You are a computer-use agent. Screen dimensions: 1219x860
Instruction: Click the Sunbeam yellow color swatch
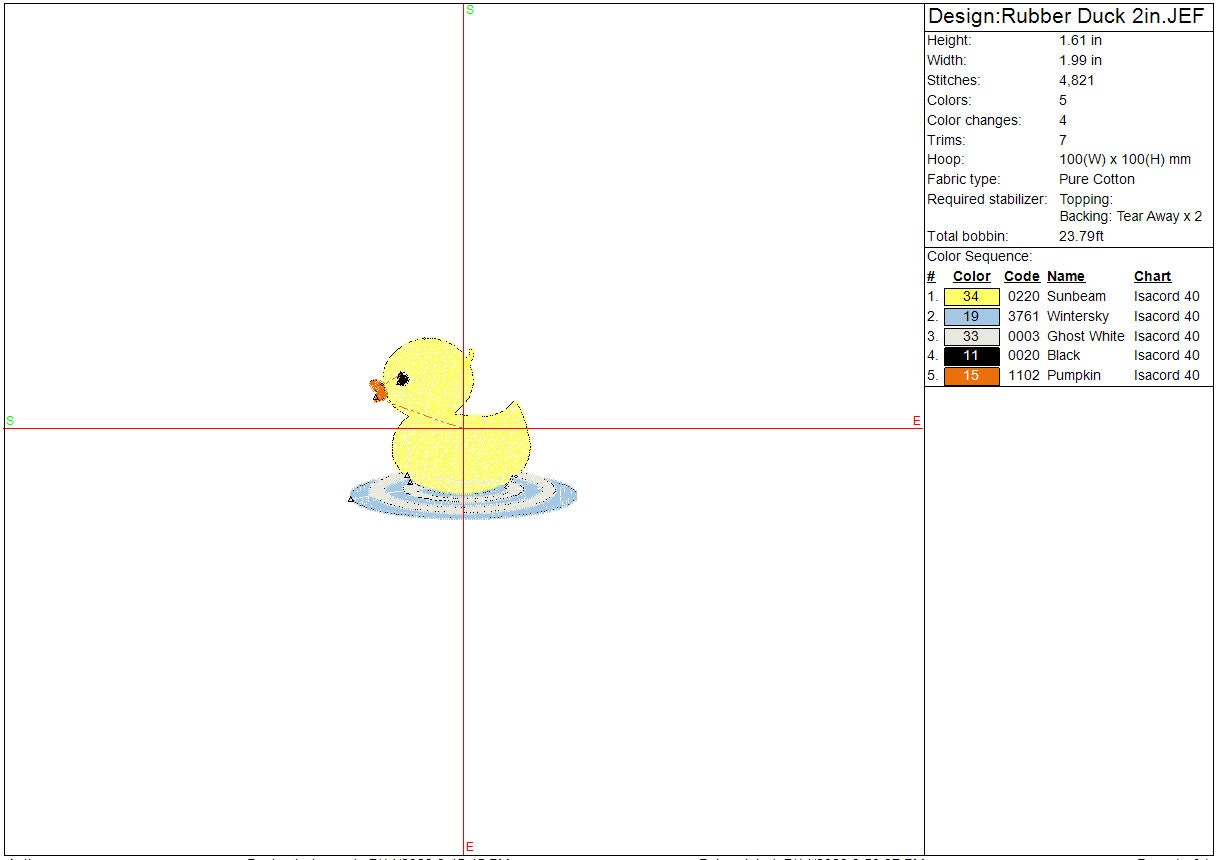pos(971,297)
